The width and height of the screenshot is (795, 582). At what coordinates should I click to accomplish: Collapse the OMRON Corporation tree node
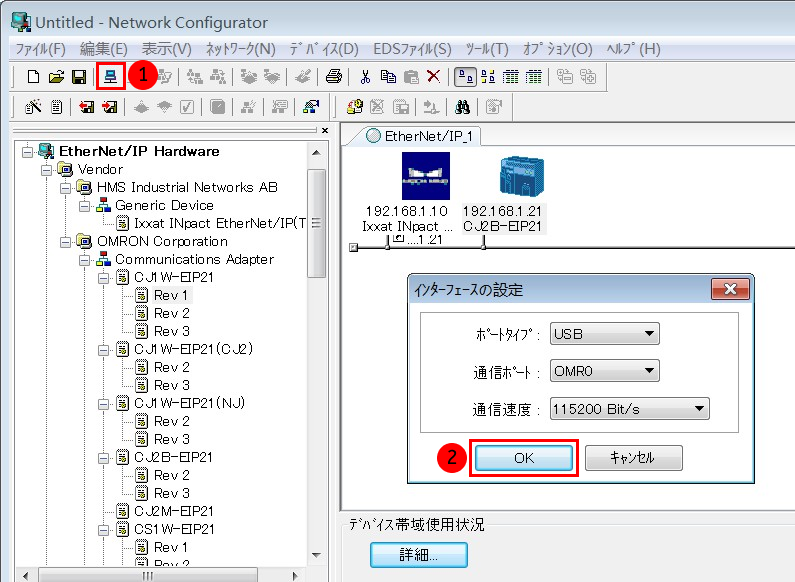pos(65,241)
